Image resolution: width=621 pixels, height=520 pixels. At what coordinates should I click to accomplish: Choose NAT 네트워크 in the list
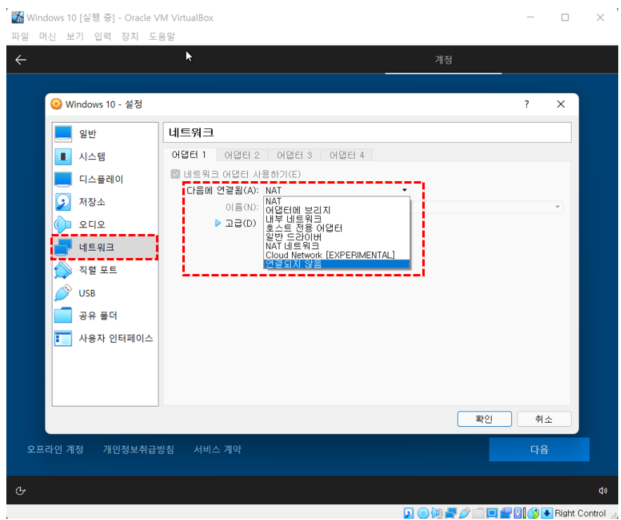[x=337, y=246]
